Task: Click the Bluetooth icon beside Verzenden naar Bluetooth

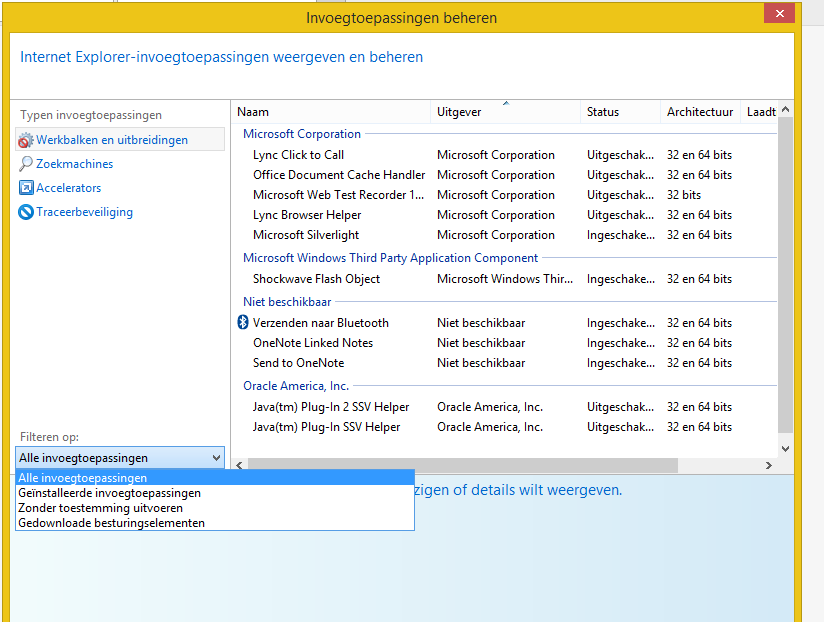Action: pyautogui.click(x=243, y=322)
